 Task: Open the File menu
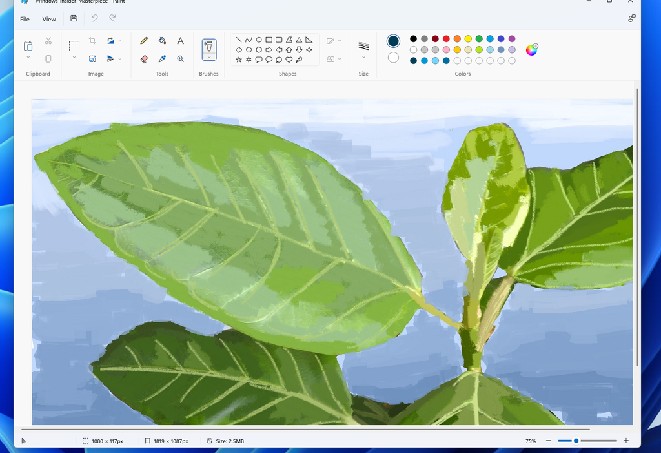(x=25, y=19)
